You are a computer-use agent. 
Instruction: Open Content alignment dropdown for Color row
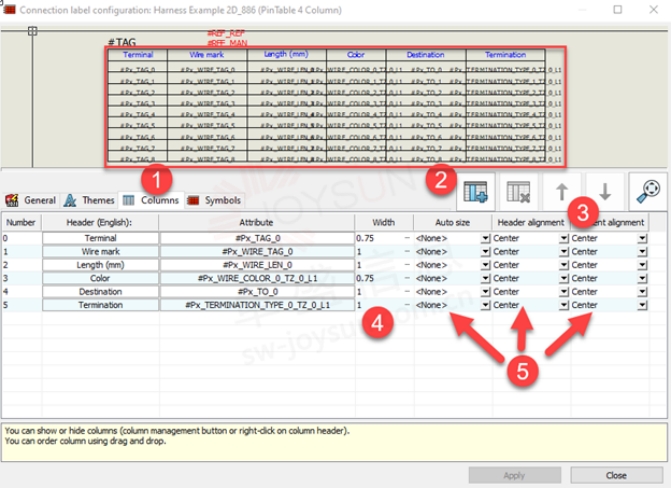pos(642,278)
